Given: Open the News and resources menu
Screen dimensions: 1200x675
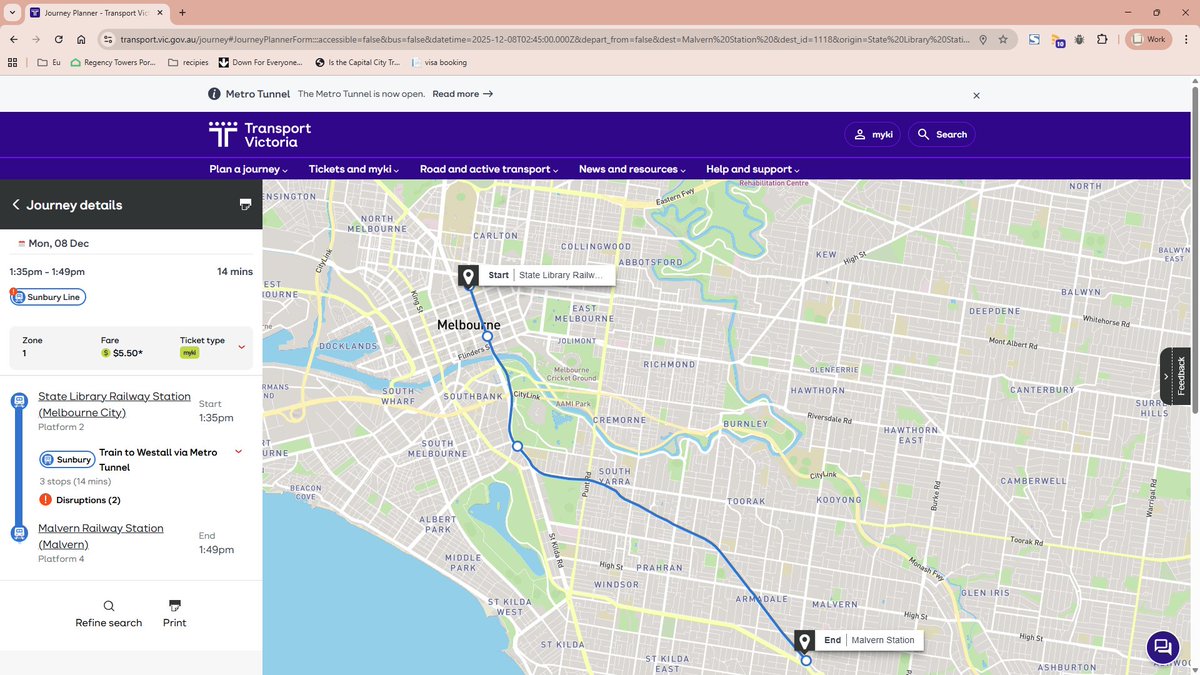Looking at the screenshot, I should click(633, 169).
